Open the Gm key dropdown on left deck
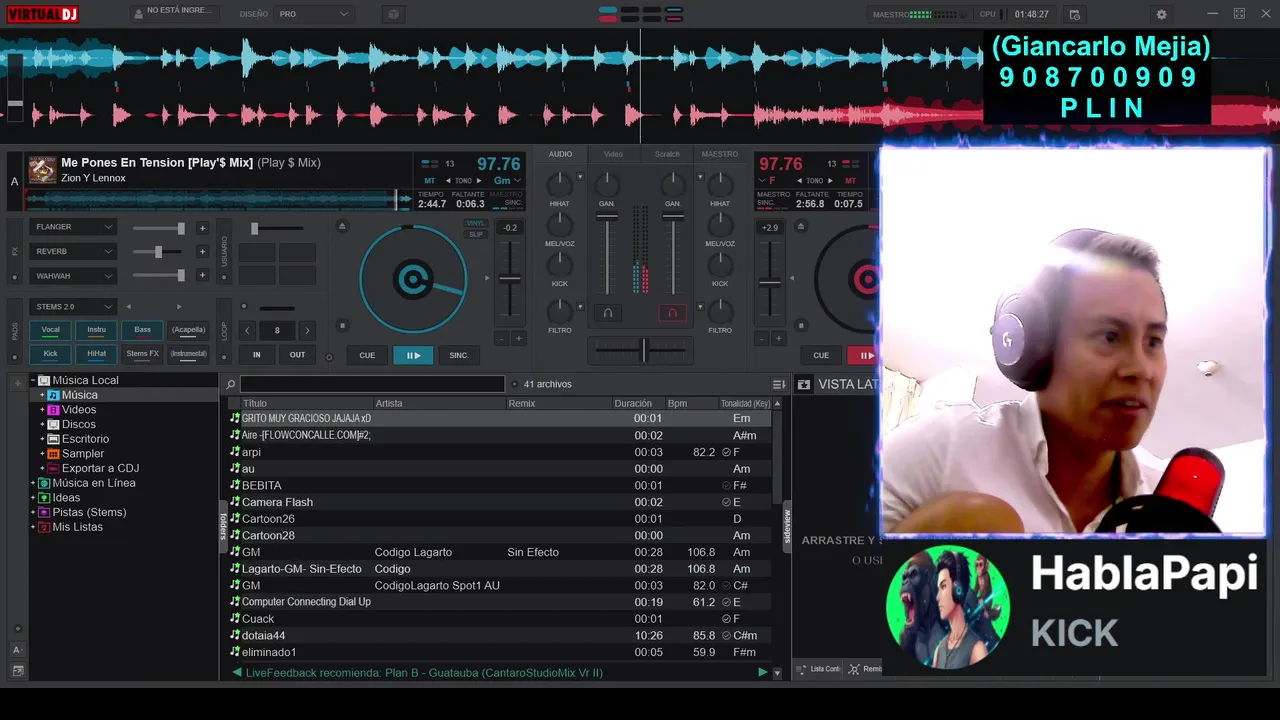Image resolution: width=1280 pixels, height=720 pixels. (x=508, y=181)
